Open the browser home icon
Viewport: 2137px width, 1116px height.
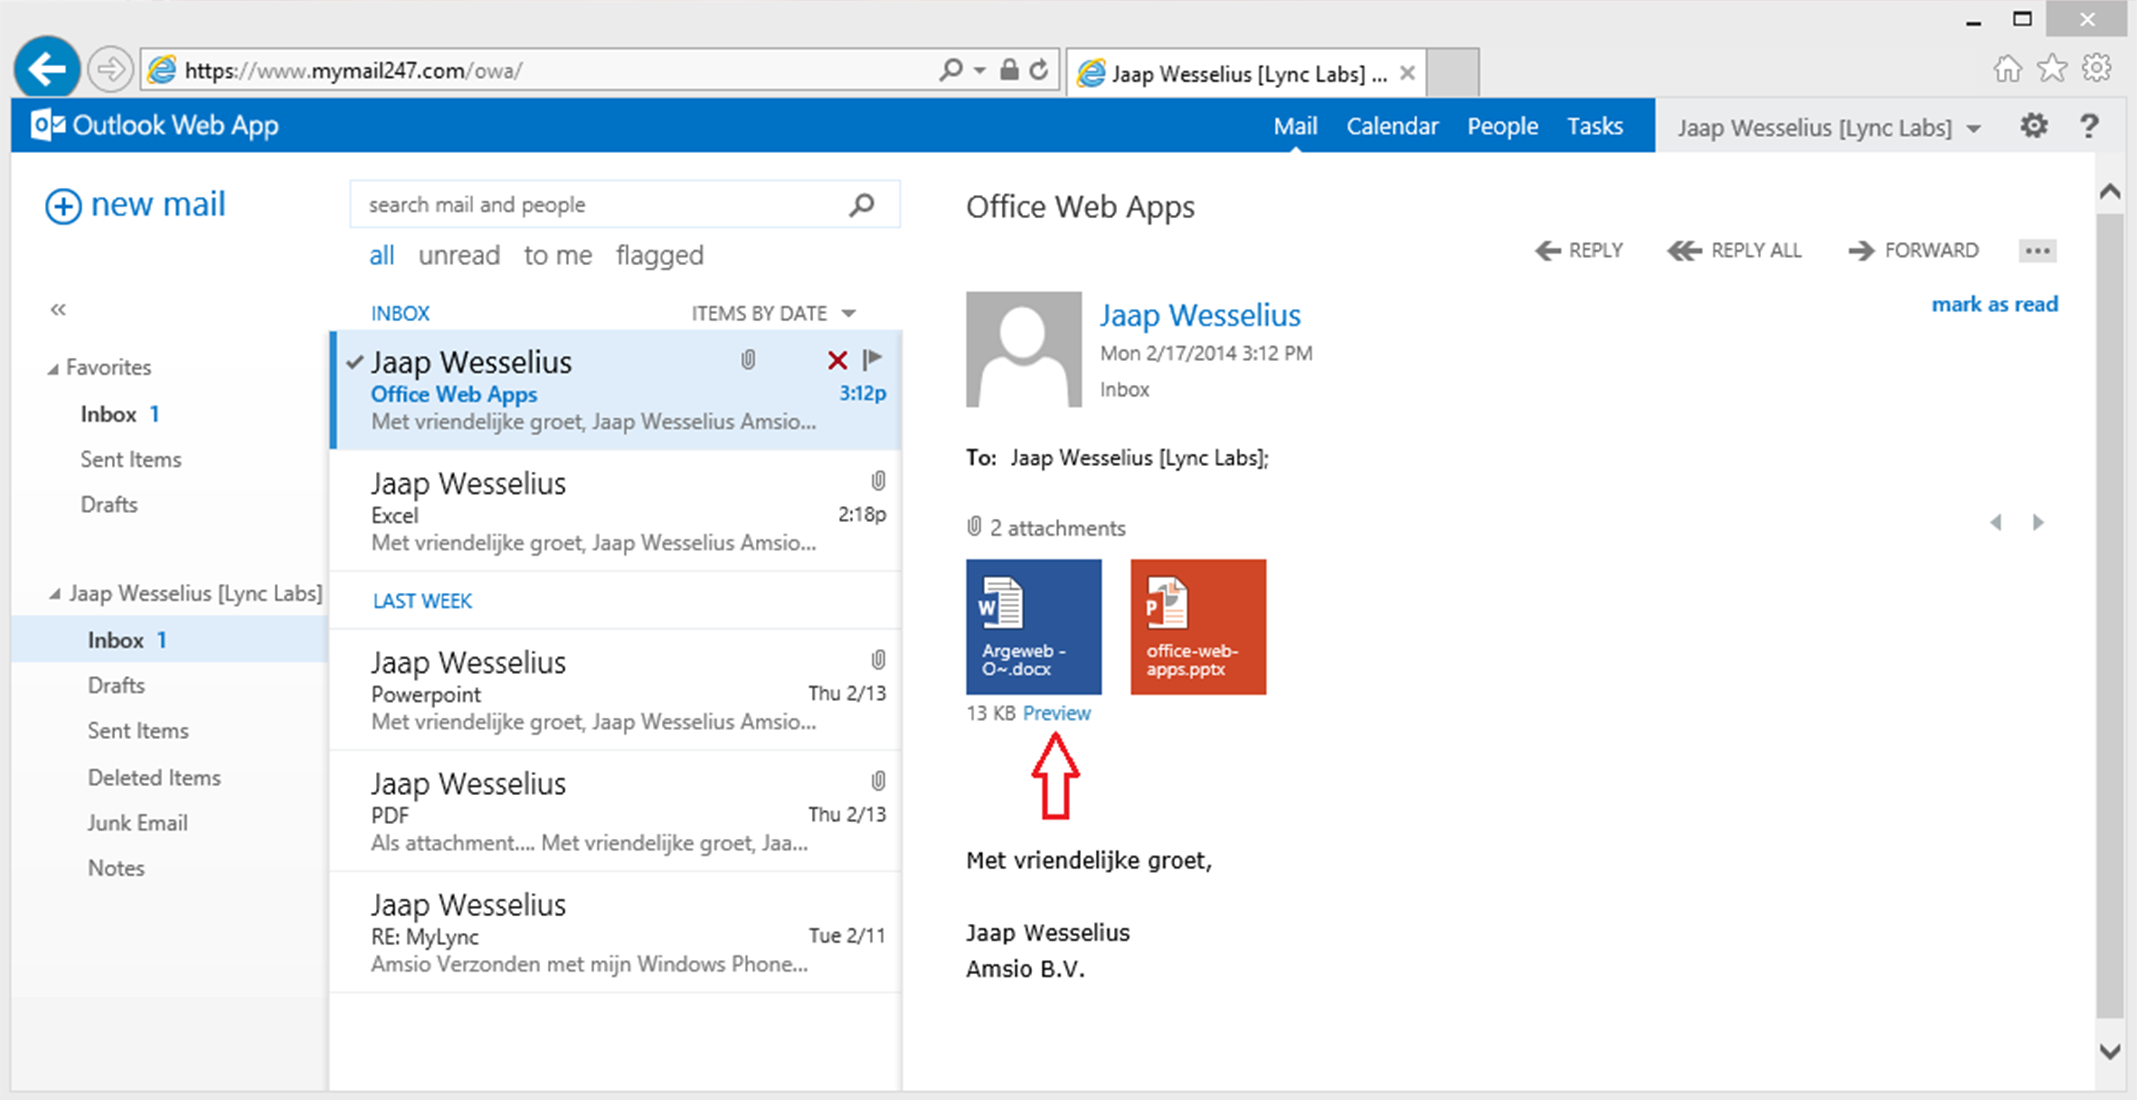click(x=2007, y=68)
